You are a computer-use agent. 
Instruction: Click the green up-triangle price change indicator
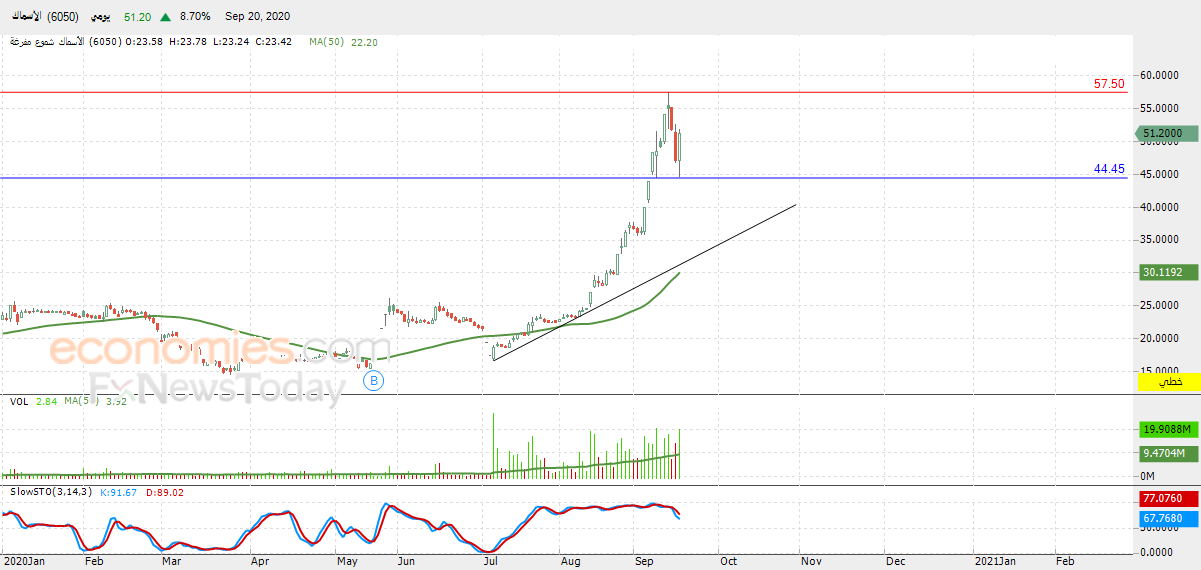coord(164,18)
